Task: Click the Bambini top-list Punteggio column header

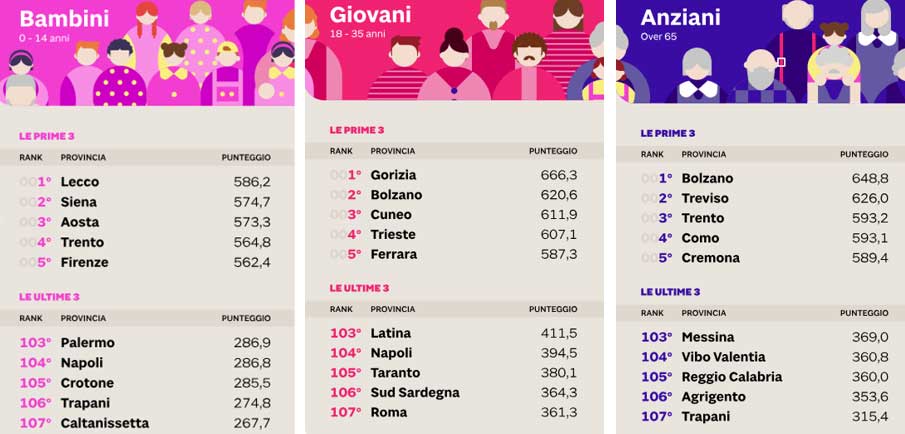Action: [x=246, y=157]
